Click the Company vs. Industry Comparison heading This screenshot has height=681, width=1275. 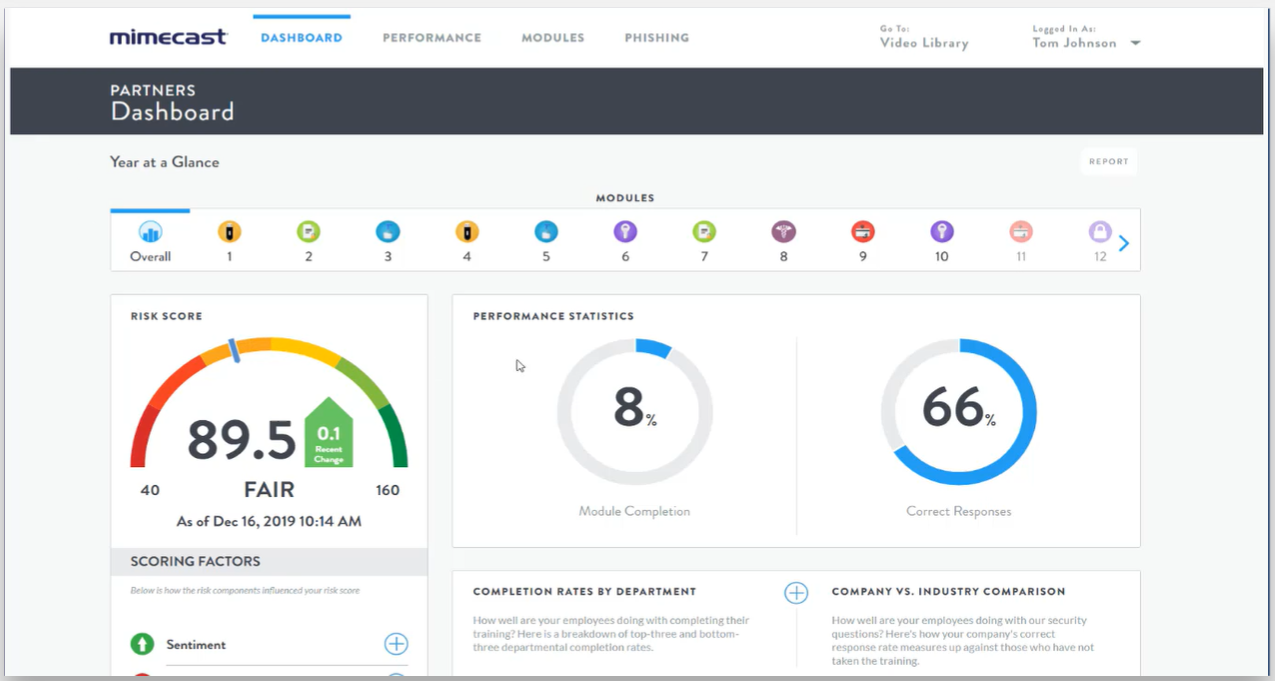[948, 592]
